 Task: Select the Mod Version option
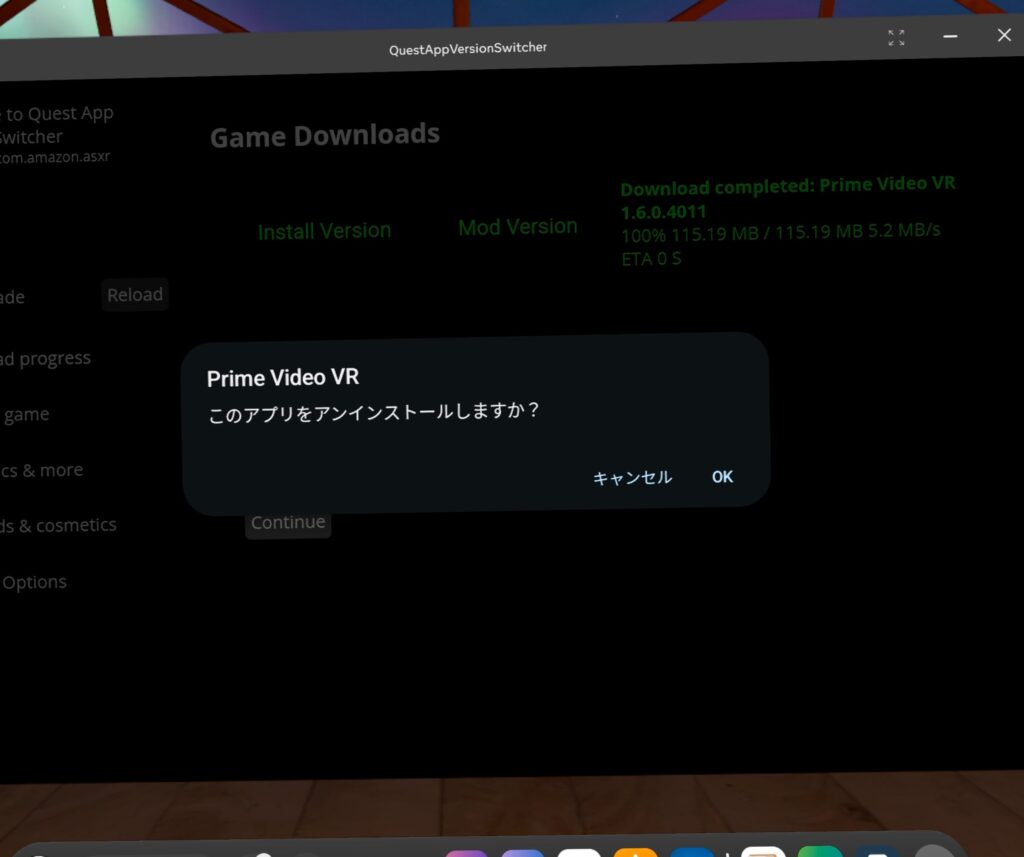[518, 227]
